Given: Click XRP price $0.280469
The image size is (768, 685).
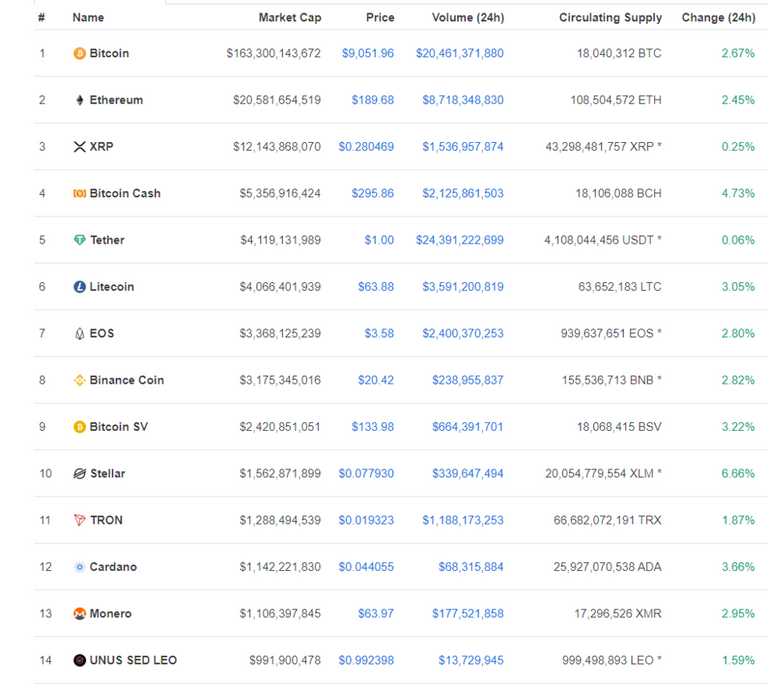Looking at the screenshot, I should (x=366, y=147).
